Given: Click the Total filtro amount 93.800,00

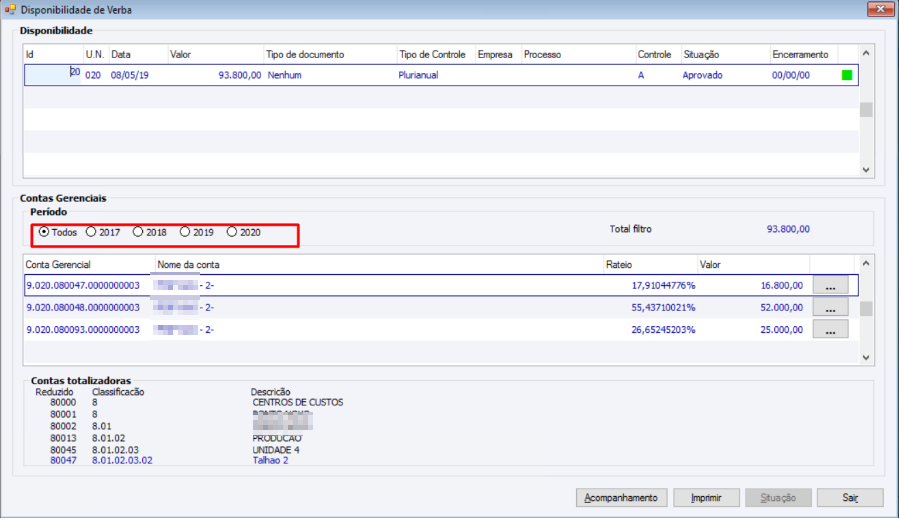Looking at the screenshot, I should [x=788, y=229].
